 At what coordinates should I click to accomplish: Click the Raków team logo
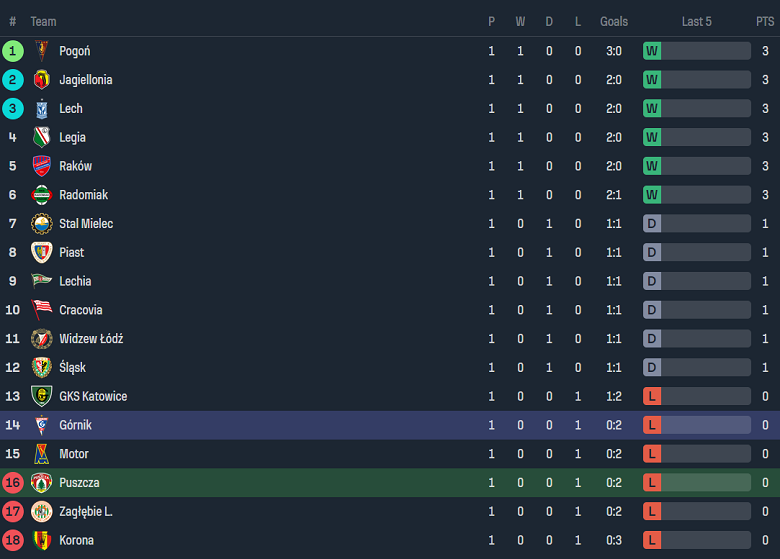(x=41, y=166)
